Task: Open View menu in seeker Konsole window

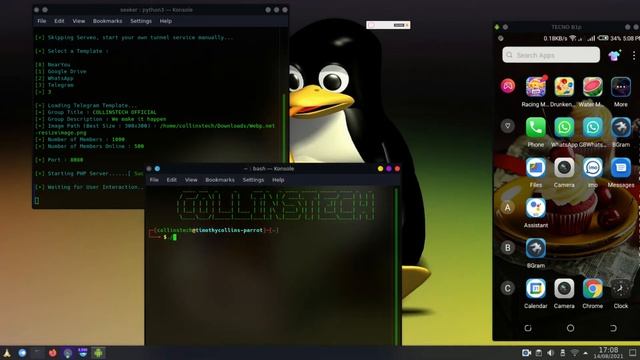Action: tap(79, 21)
